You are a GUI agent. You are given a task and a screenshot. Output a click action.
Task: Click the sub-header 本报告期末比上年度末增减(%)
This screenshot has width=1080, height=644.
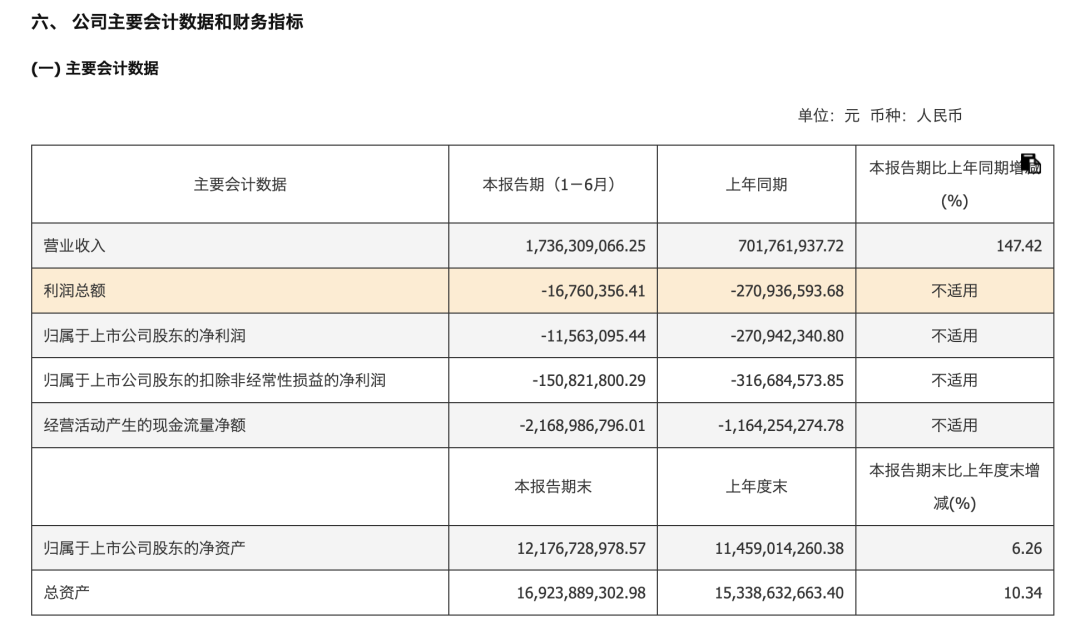tap(955, 486)
